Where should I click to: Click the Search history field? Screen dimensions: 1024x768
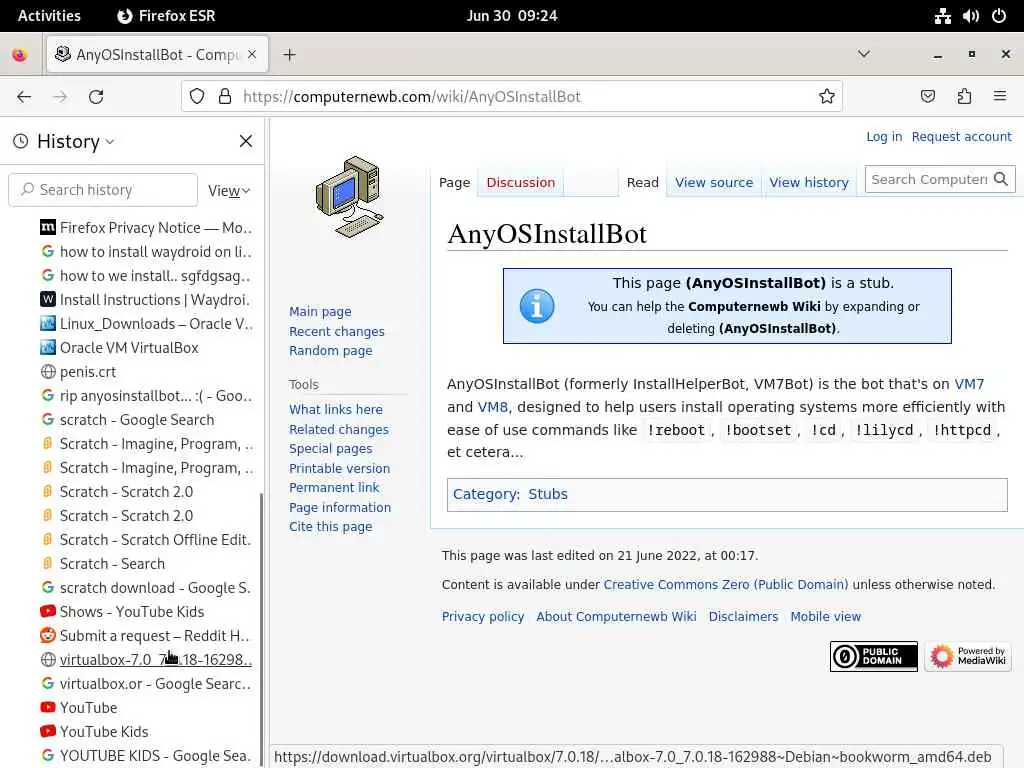(x=103, y=190)
